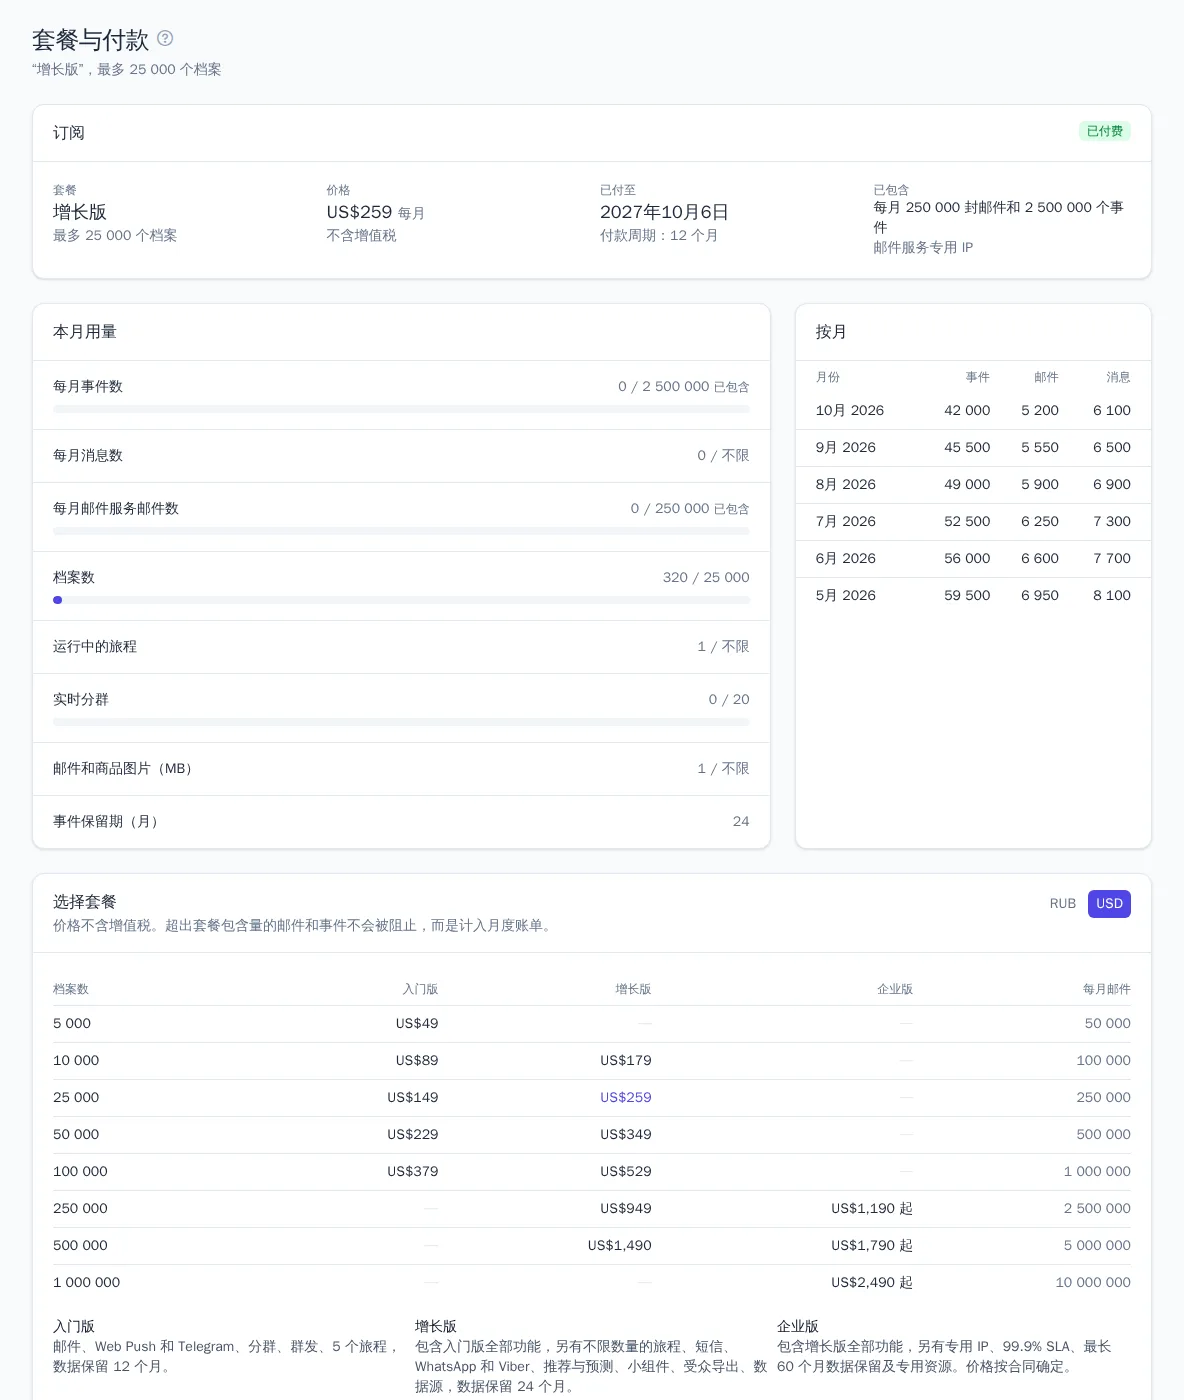This screenshot has height=1400, width=1184.
Task: Click the 250 000 profiles row label
Action: pyautogui.click(x=80, y=1208)
